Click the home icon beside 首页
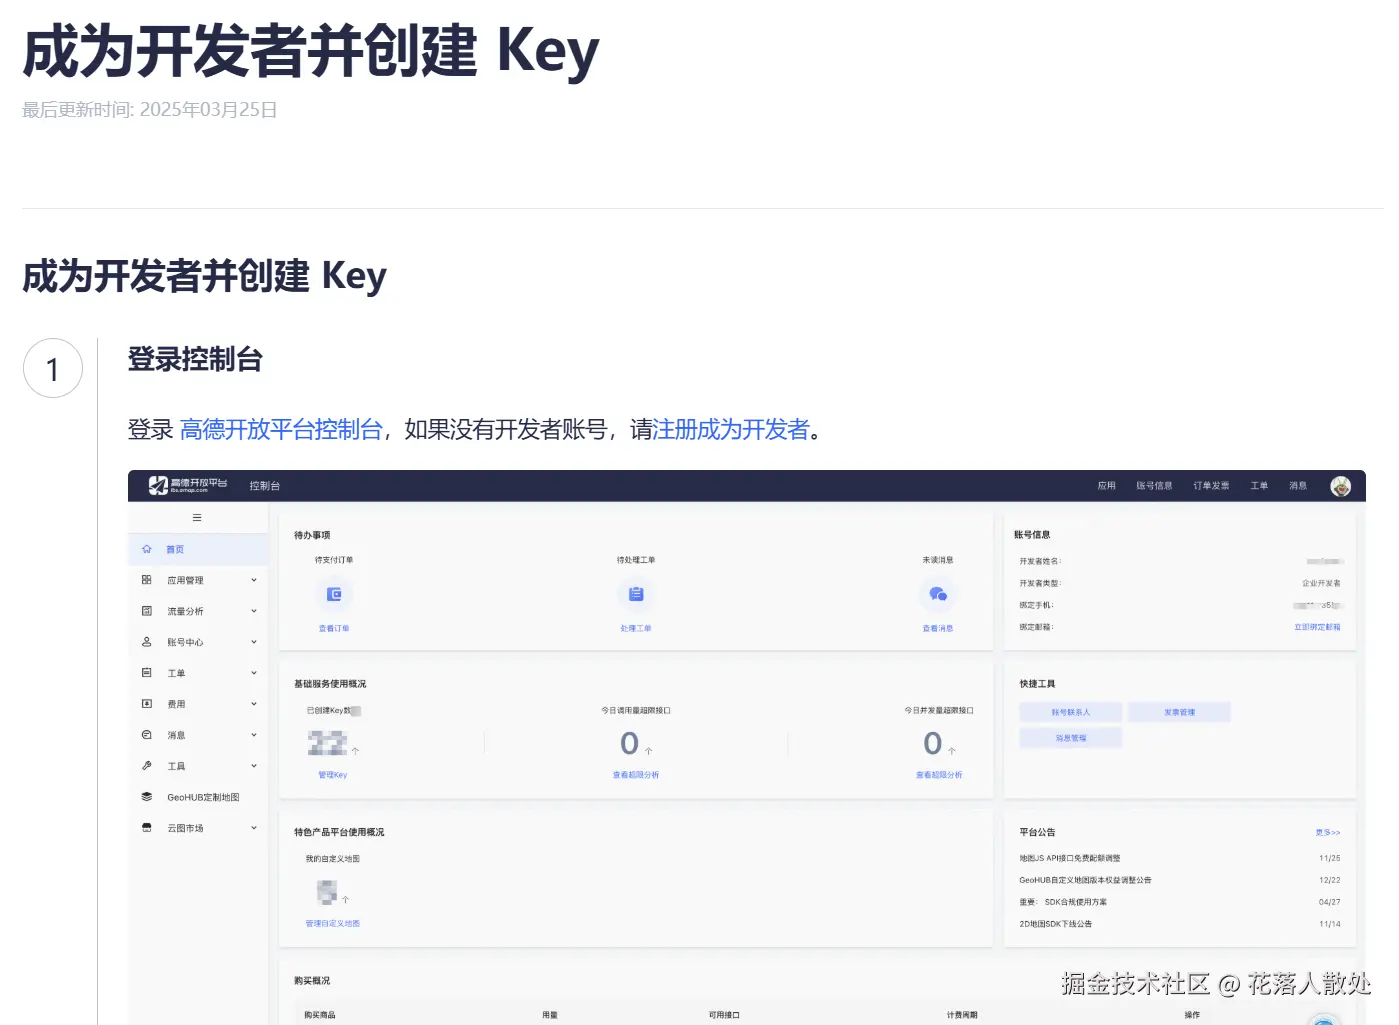1399x1025 pixels. pos(147,549)
